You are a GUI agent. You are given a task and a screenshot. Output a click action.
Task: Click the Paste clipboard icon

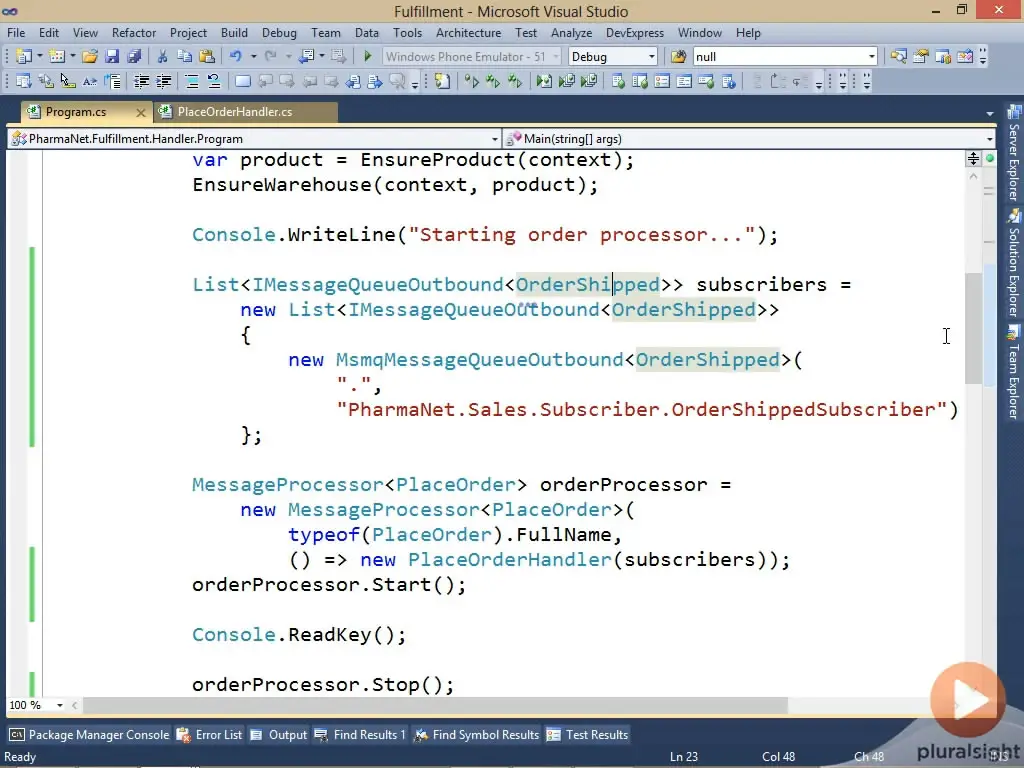(x=207, y=57)
